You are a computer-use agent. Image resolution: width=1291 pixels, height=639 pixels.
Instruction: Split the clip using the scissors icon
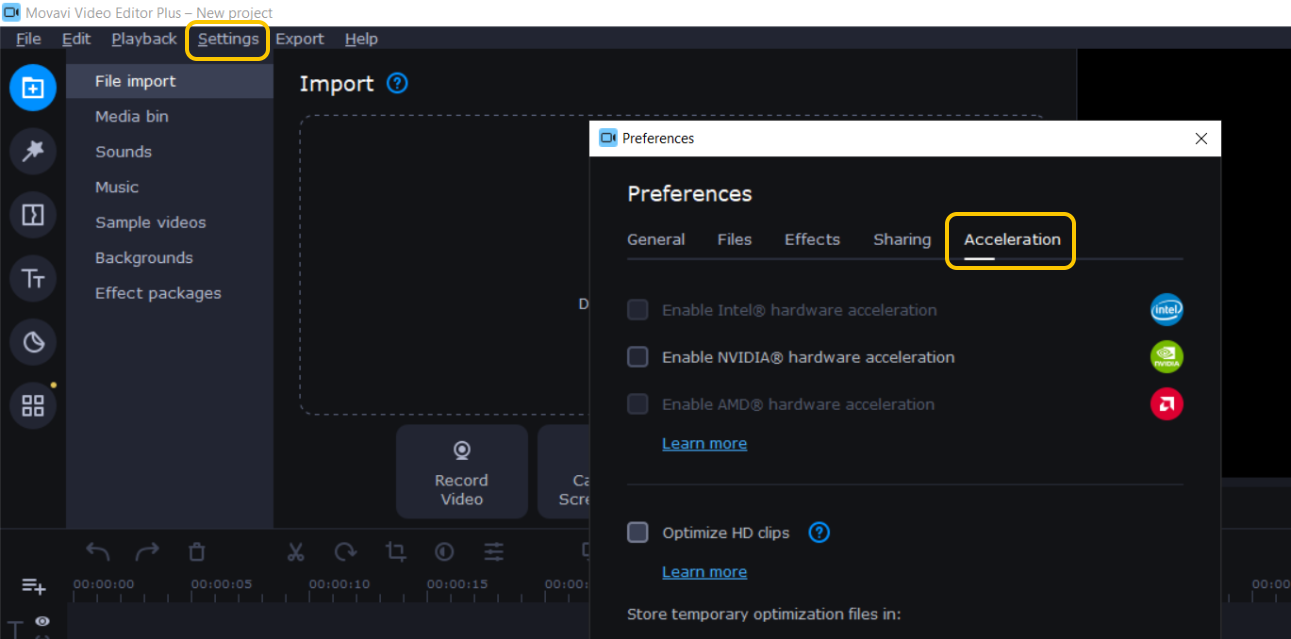295,551
